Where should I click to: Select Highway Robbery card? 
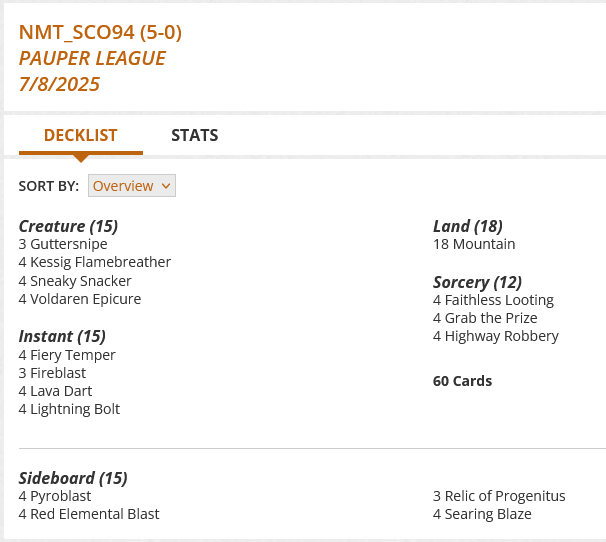pos(502,336)
